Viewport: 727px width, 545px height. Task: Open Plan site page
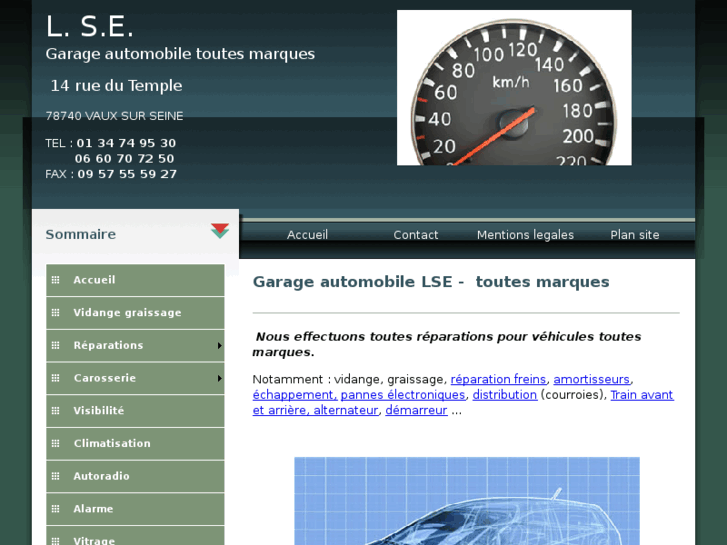(635, 235)
